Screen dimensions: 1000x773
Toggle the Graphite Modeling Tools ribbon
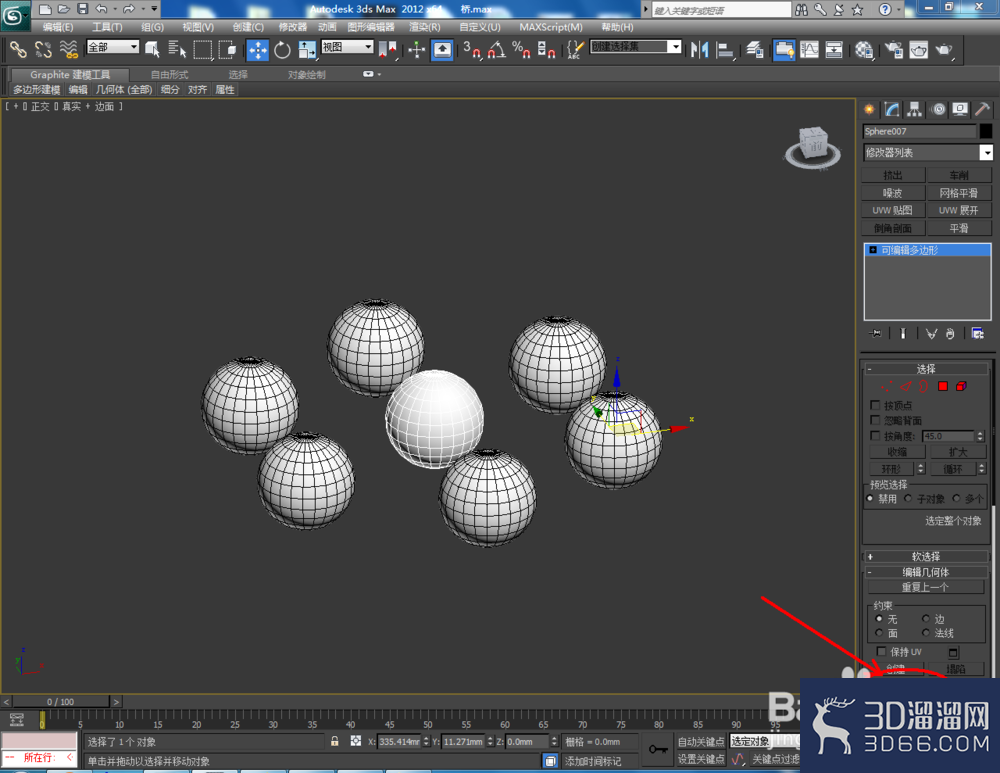(x=784, y=50)
